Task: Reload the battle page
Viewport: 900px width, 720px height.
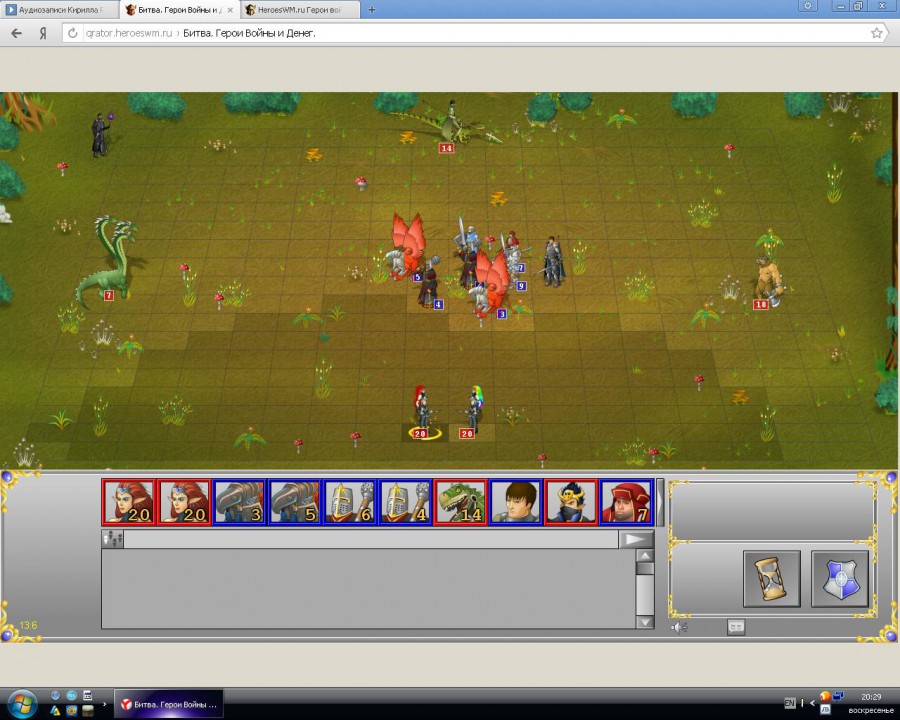Action: point(72,33)
